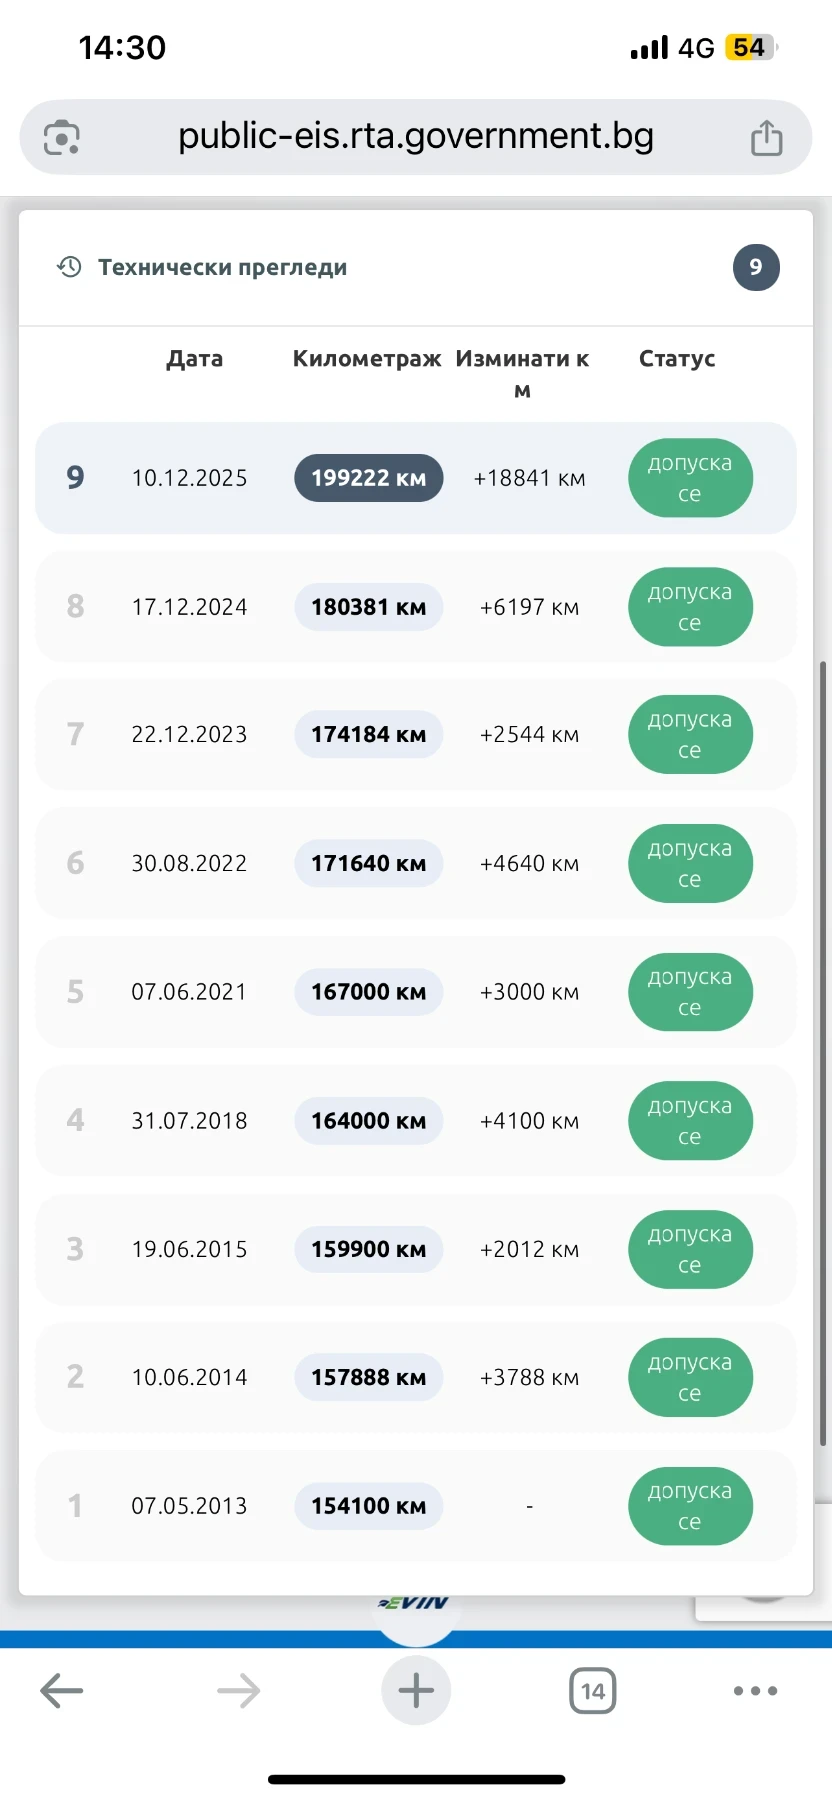Tap the 171640 км mileage badge
Screen dimensions: 832x1800
(x=369, y=863)
